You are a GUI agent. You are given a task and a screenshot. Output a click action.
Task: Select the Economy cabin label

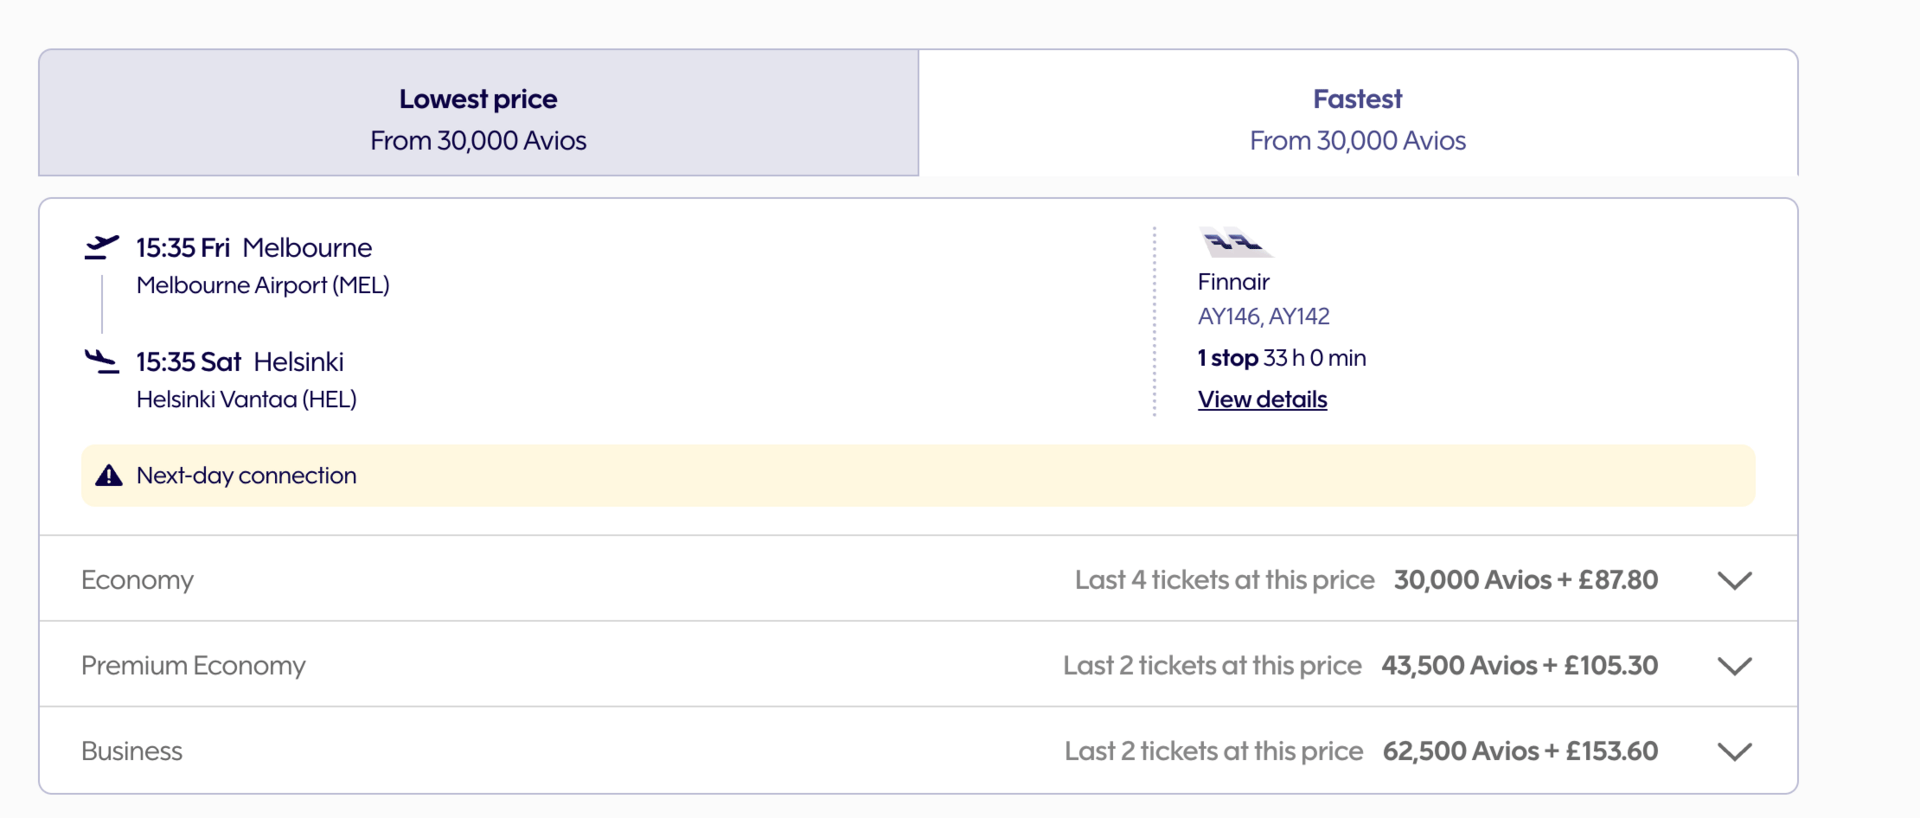pyautogui.click(x=138, y=580)
